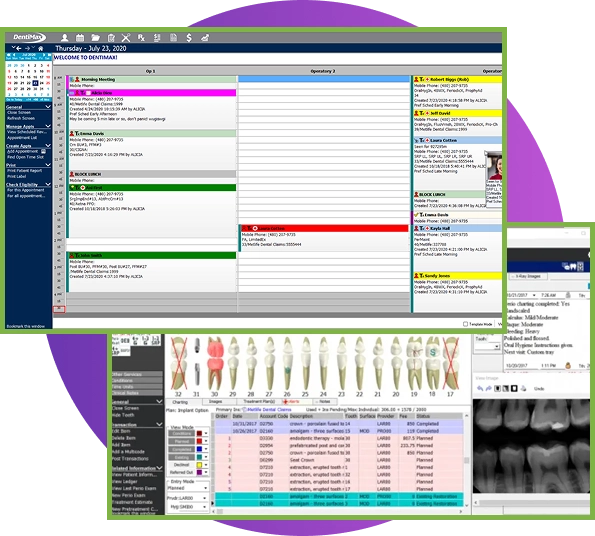Open the Rx prescriptions toolbar icon
This screenshot has width=595, height=536.
coord(141,38)
